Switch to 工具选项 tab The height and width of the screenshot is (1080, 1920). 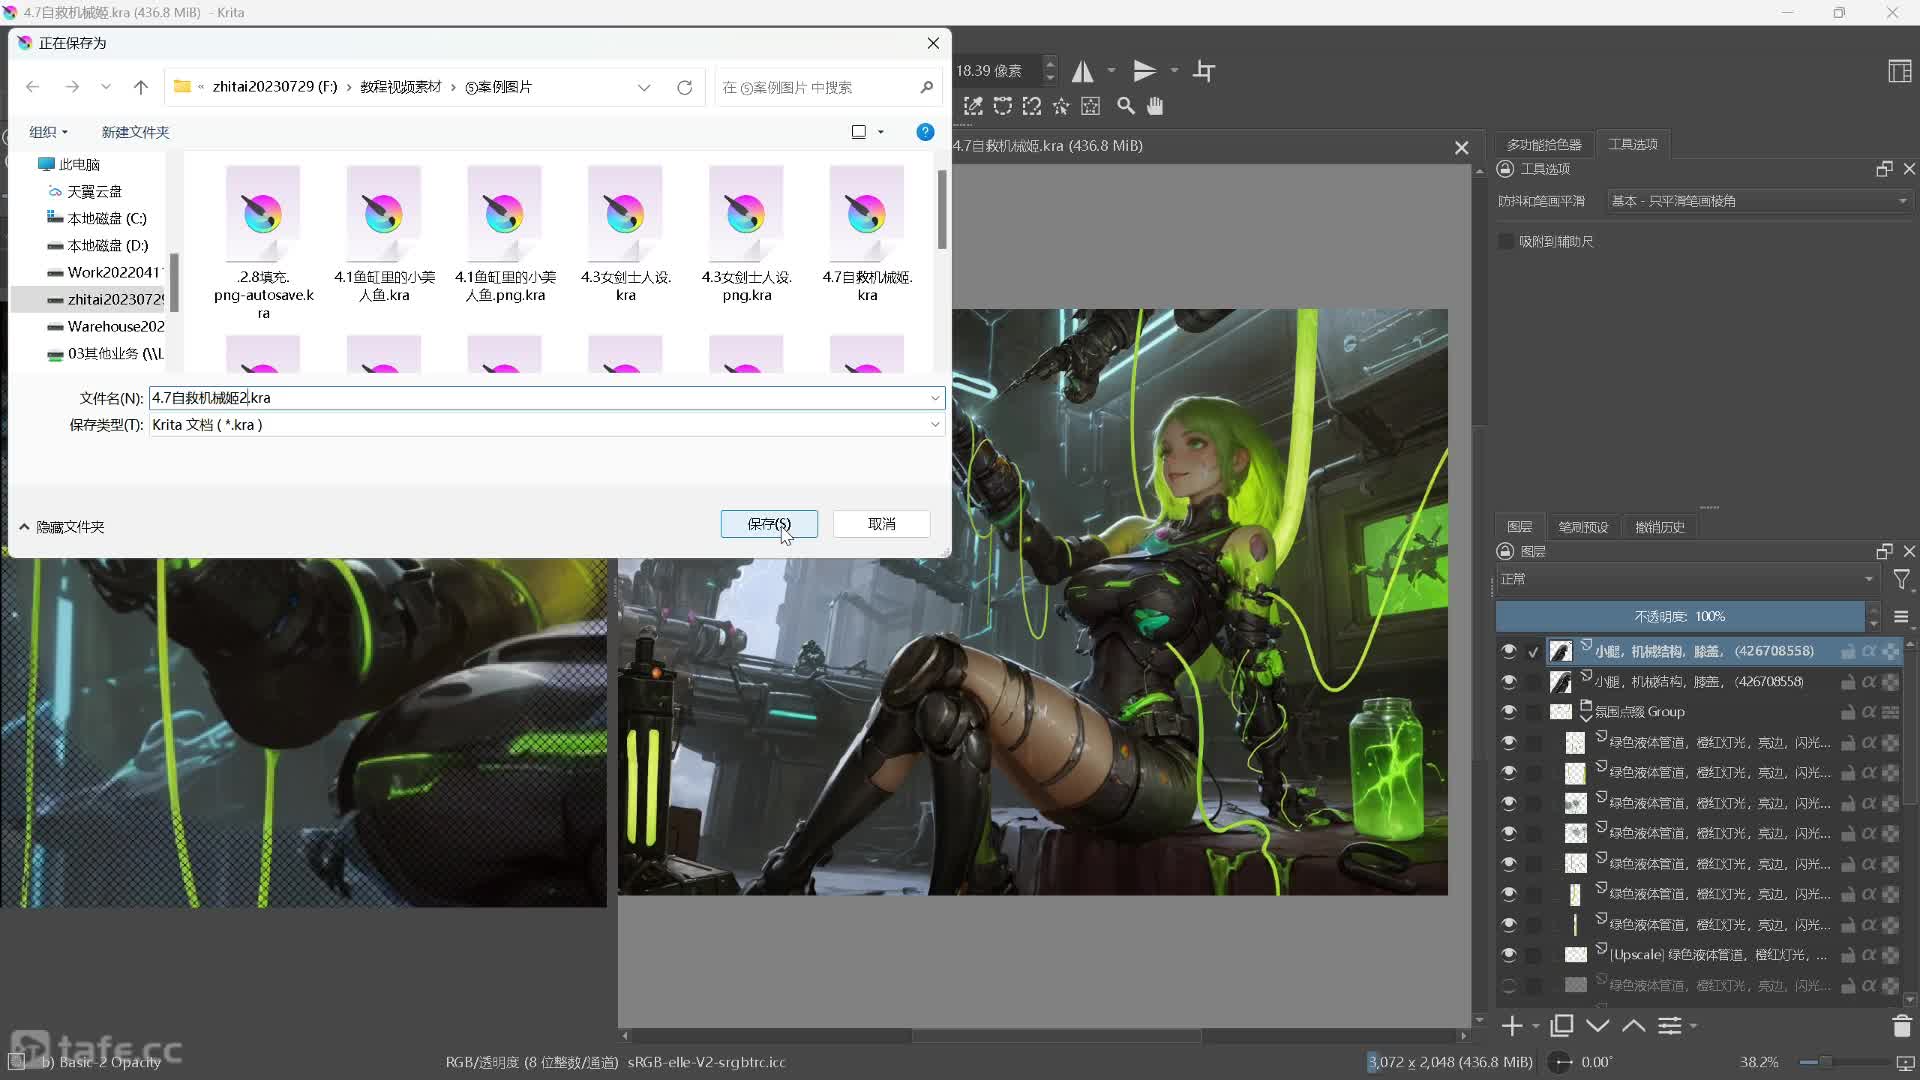pos(1633,145)
